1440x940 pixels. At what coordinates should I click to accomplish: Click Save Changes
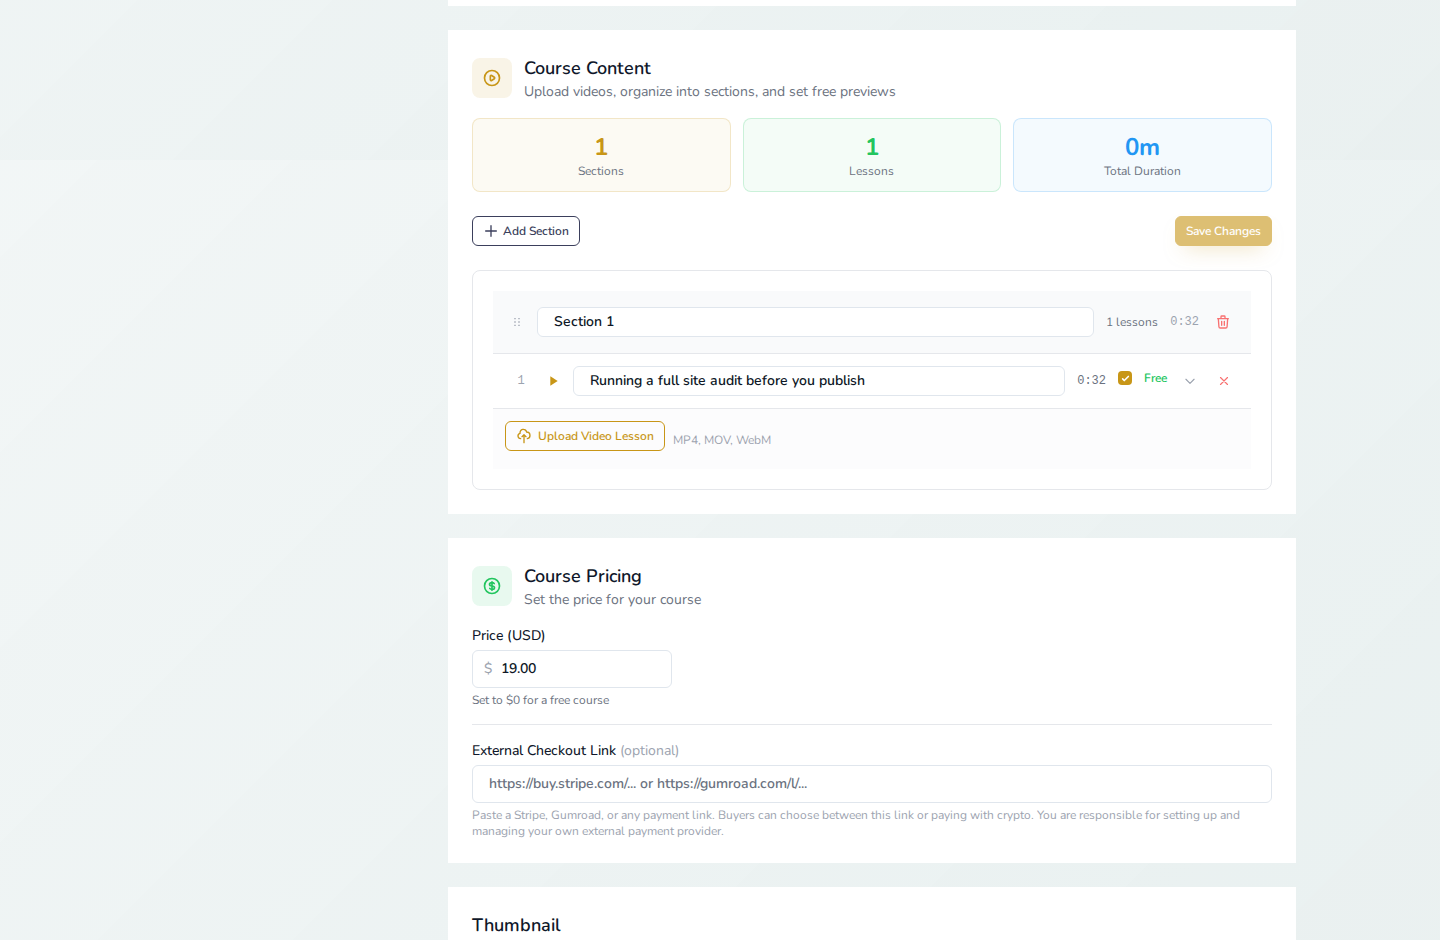[x=1223, y=231]
